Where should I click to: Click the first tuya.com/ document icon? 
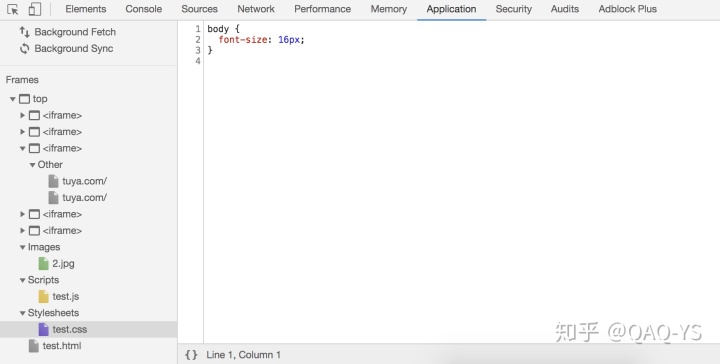(54, 181)
